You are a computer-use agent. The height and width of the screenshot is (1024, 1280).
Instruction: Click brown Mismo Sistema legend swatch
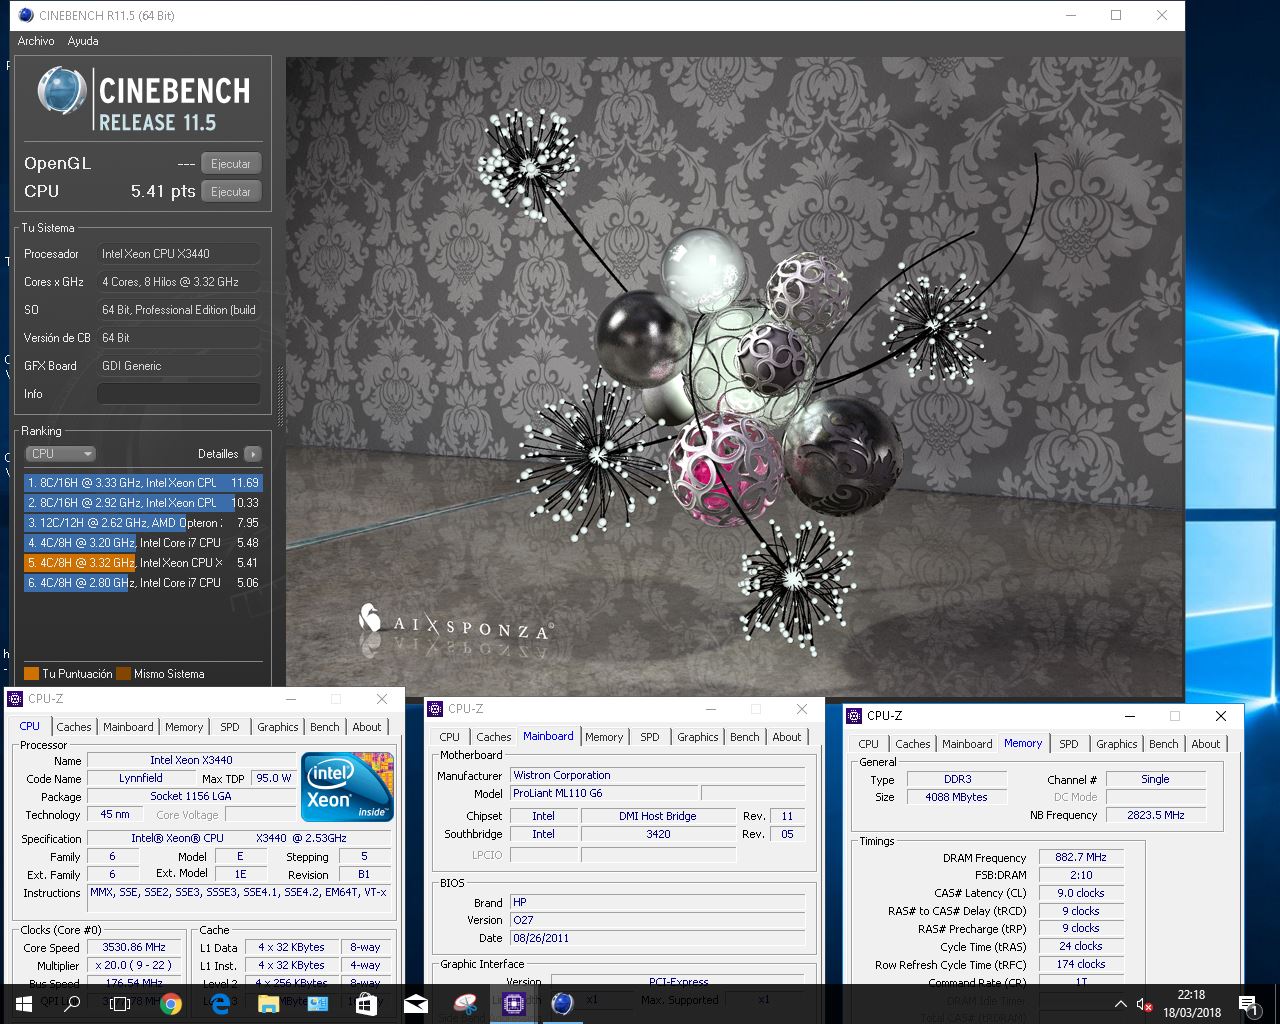point(123,674)
